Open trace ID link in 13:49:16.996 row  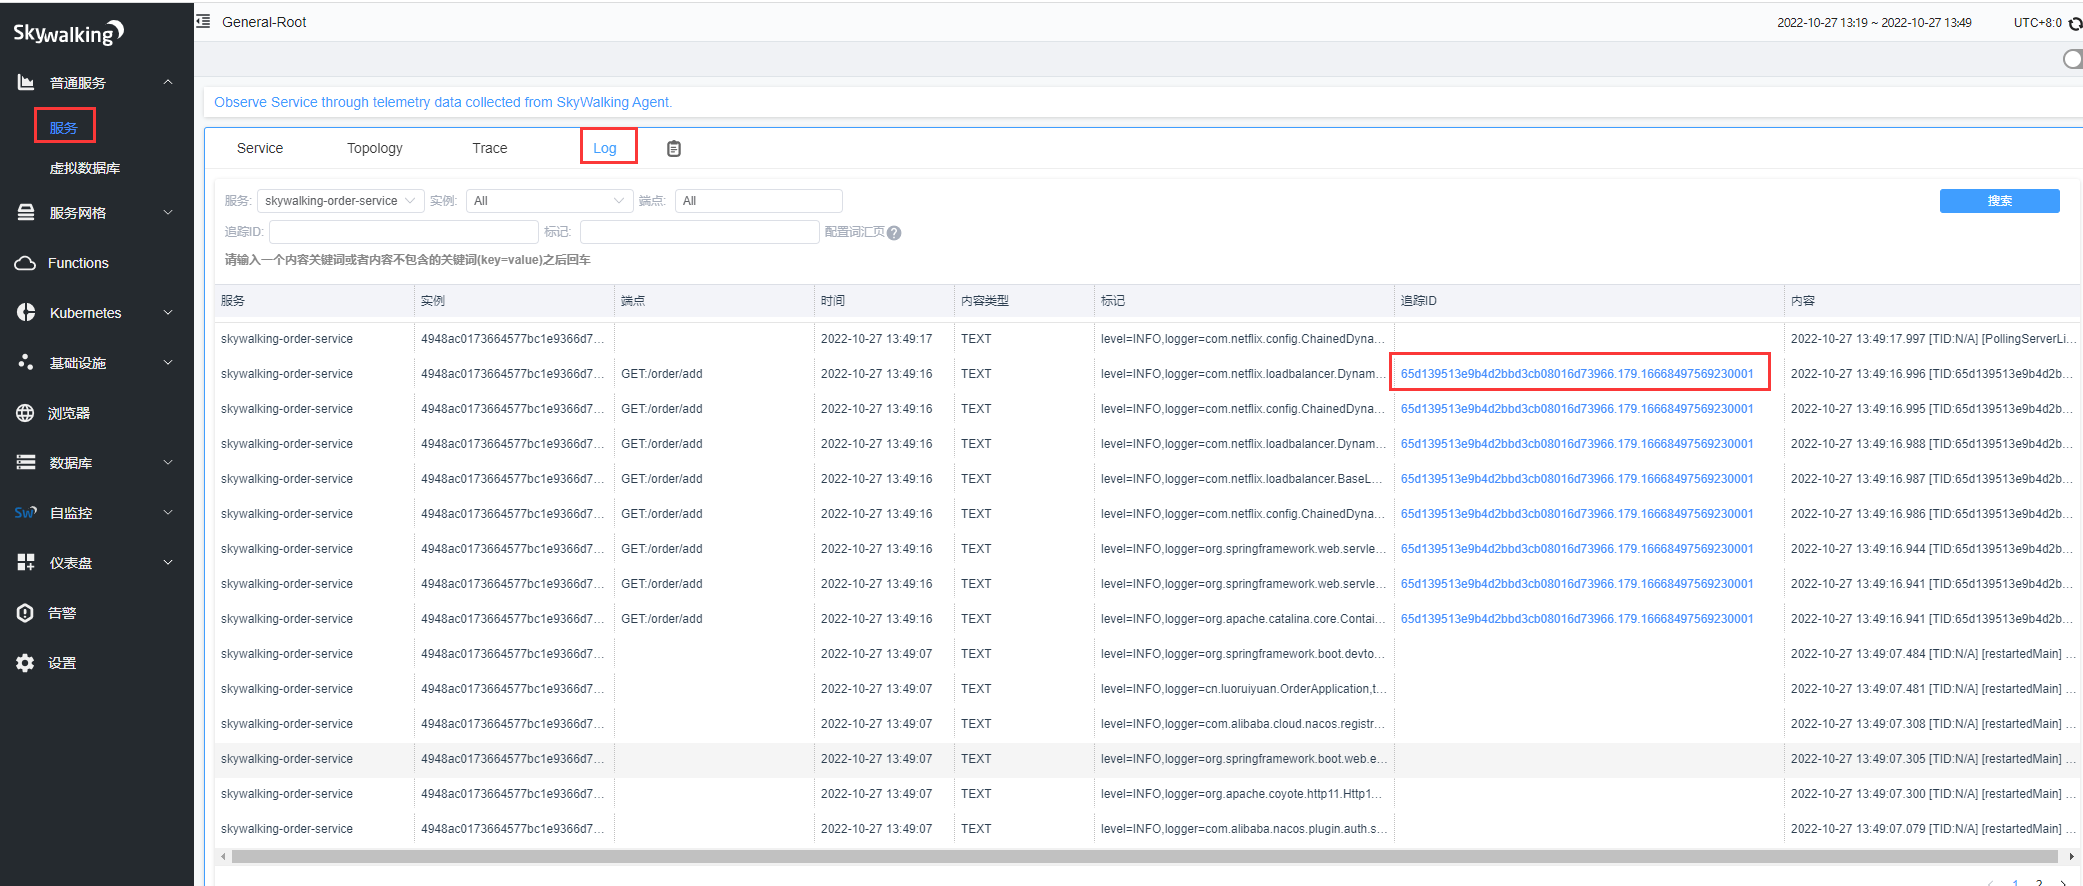[x=1577, y=374]
